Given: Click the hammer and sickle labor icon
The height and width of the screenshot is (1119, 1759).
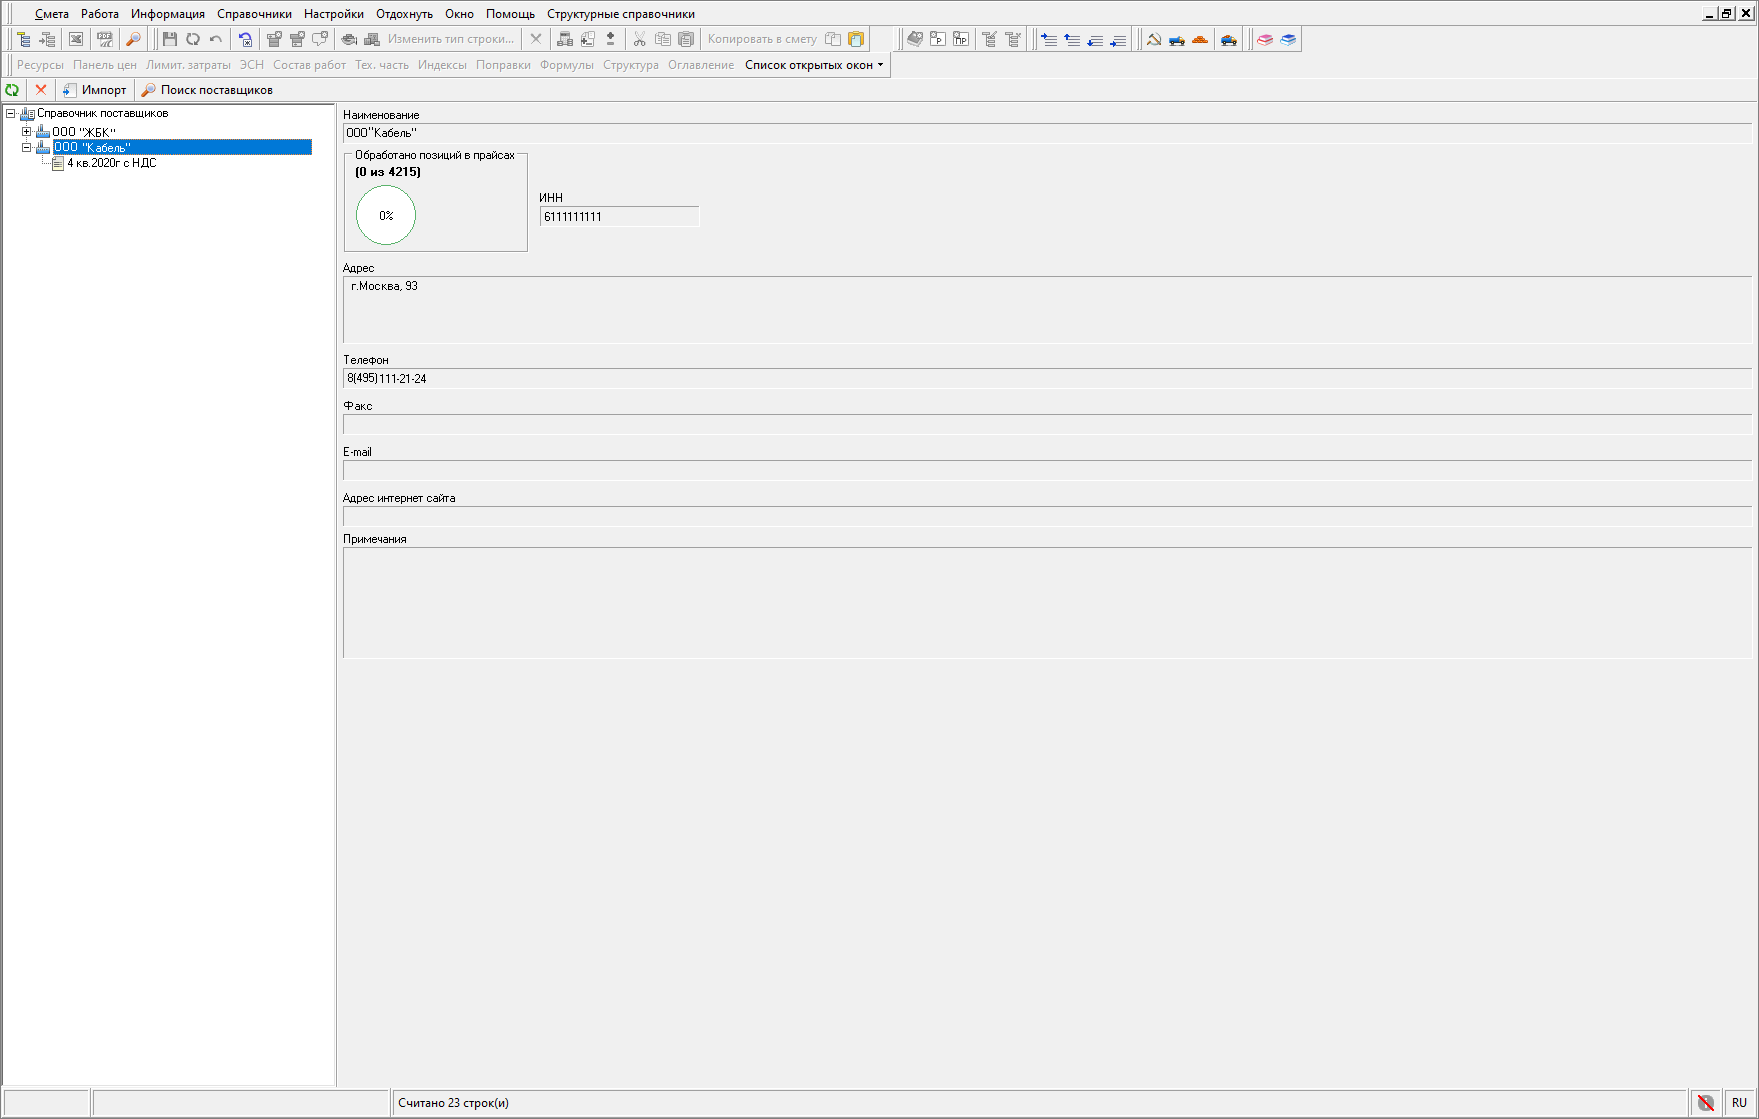Looking at the screenshot, I should [x=1154, y=39].
